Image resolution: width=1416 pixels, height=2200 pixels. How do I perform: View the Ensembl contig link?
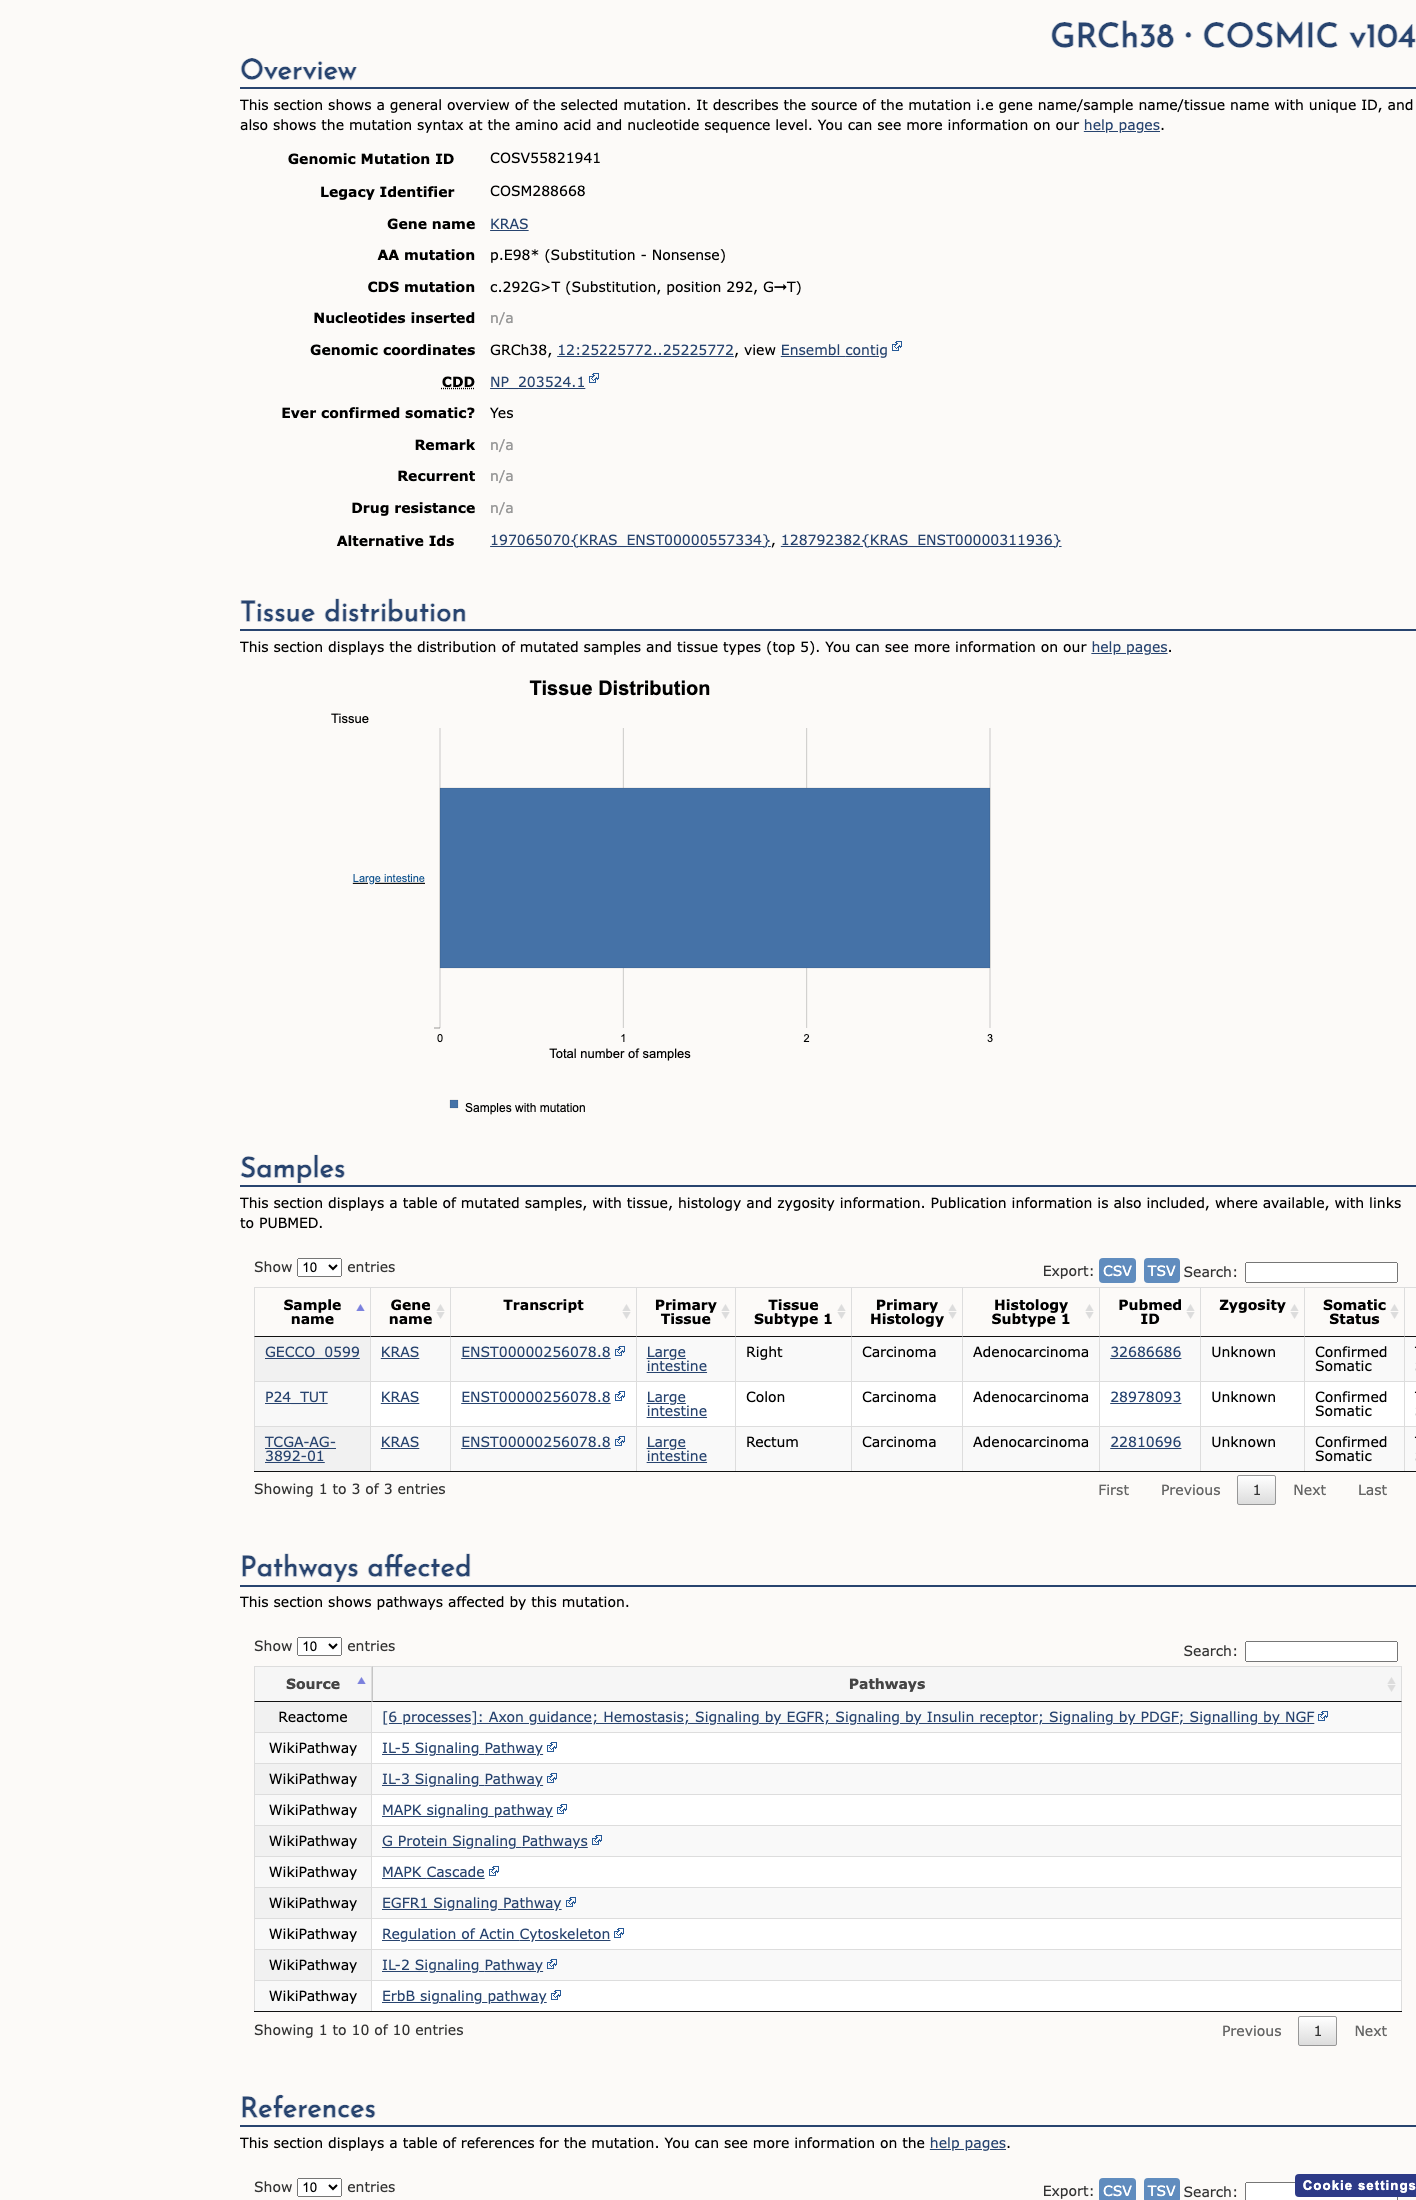tap(834, 350)
